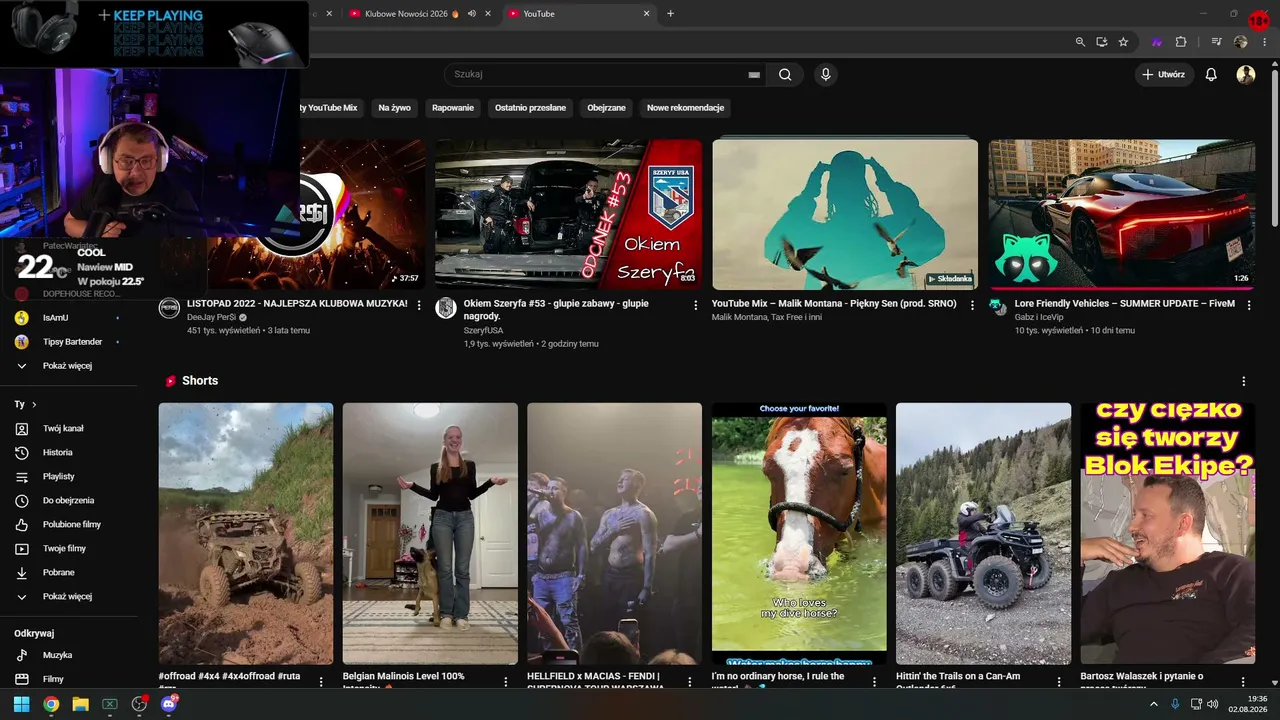Close the YouTube browser tab
This screenshot has height=720, width=1280.
[x=646, y=14]
